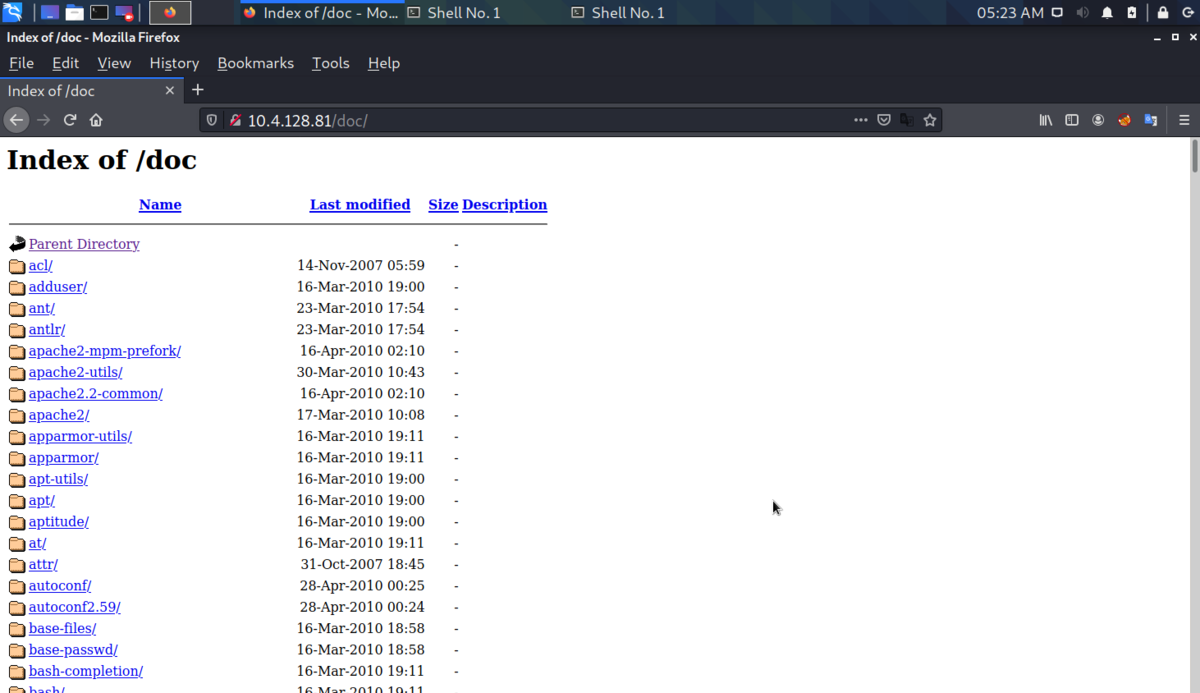Go to Parent Directory

click(84, 244)
